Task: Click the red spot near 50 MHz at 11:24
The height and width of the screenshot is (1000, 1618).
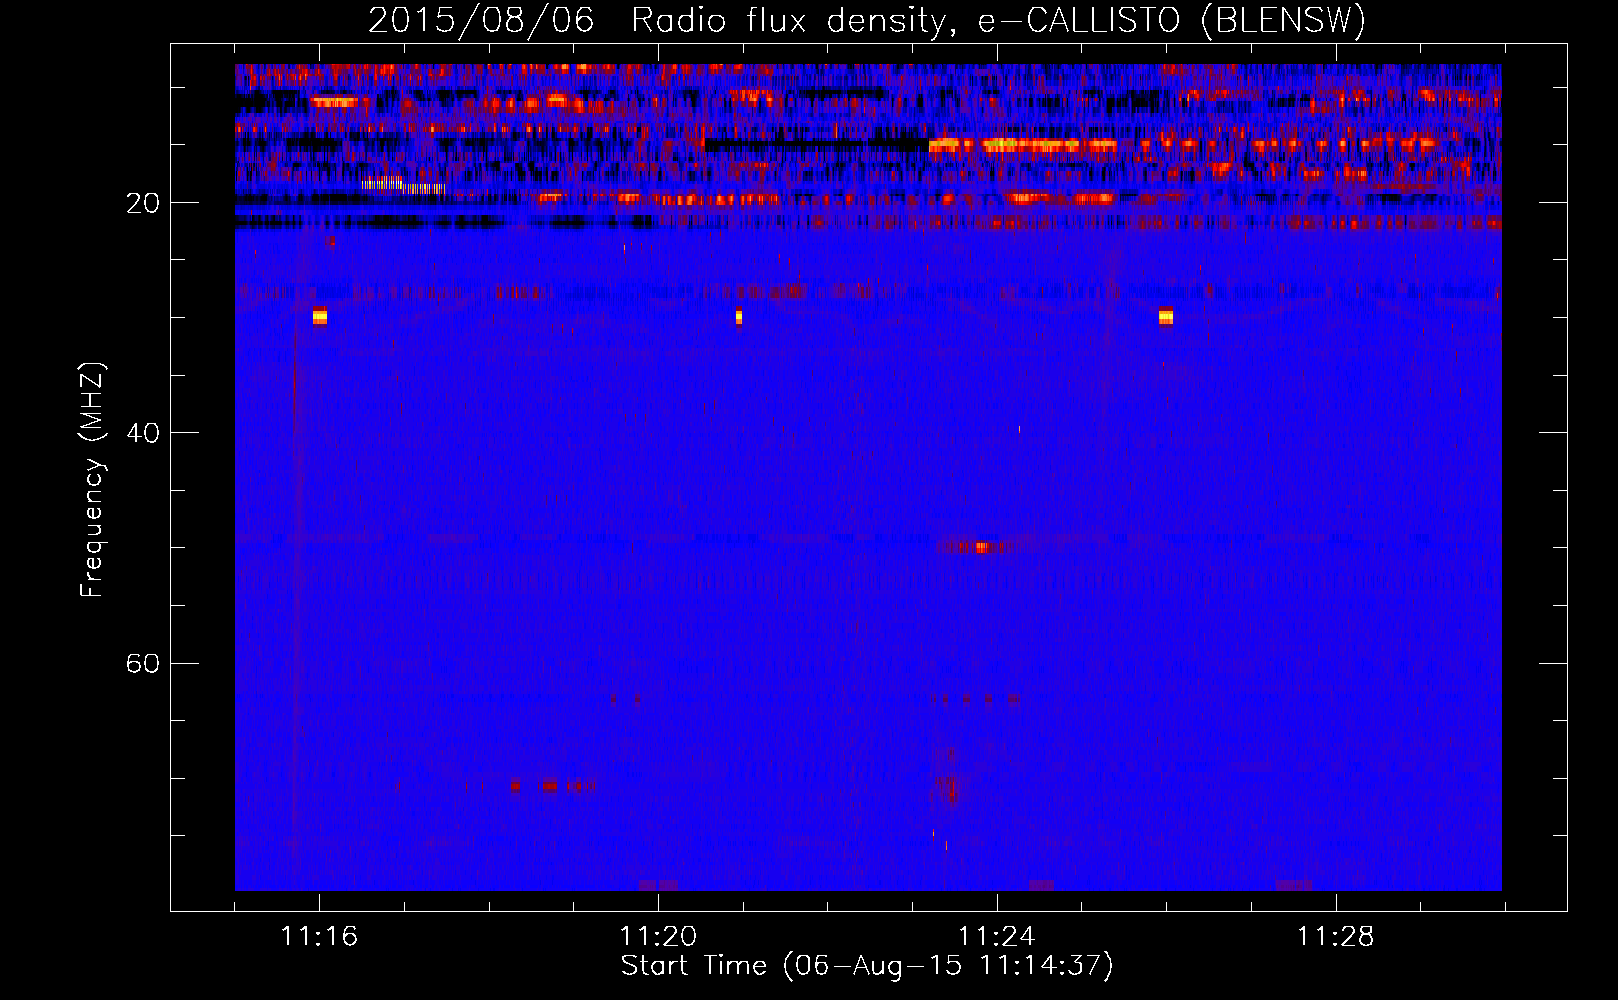Action: 981,547
